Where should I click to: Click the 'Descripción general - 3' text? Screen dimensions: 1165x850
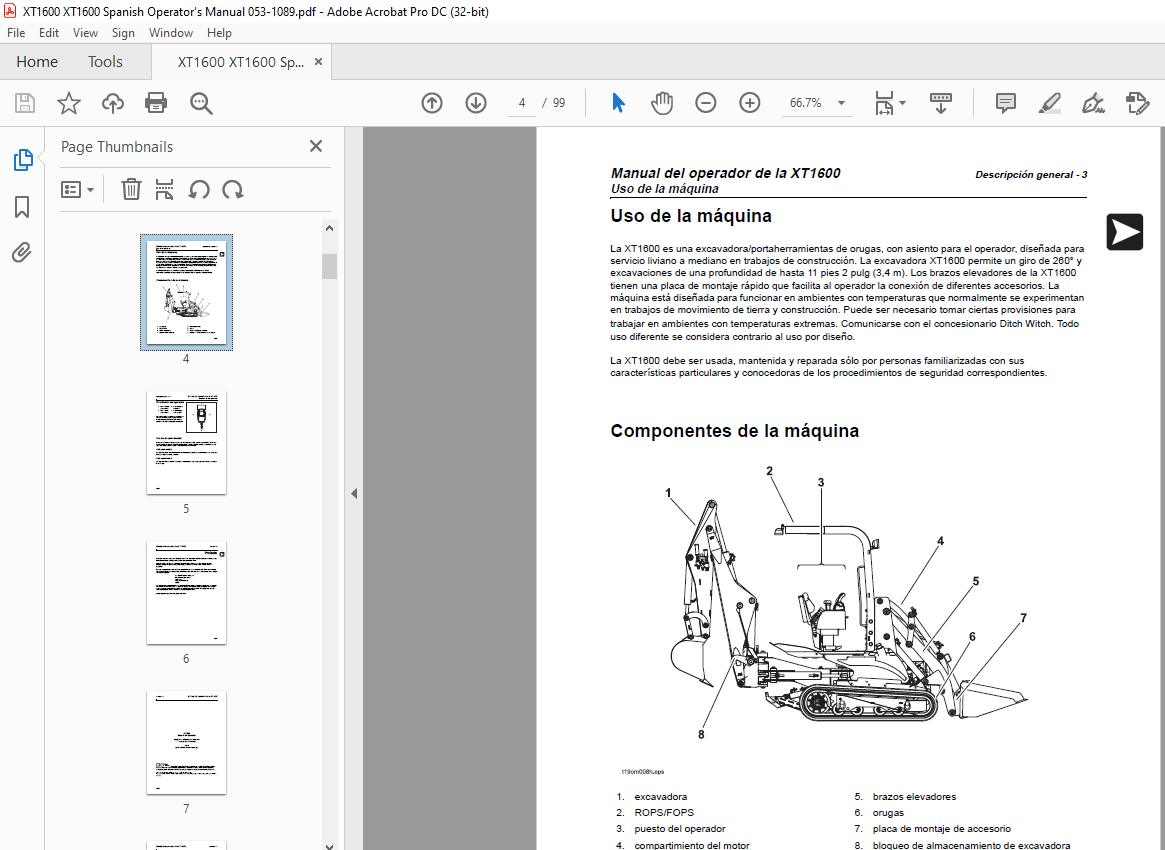1031,175
